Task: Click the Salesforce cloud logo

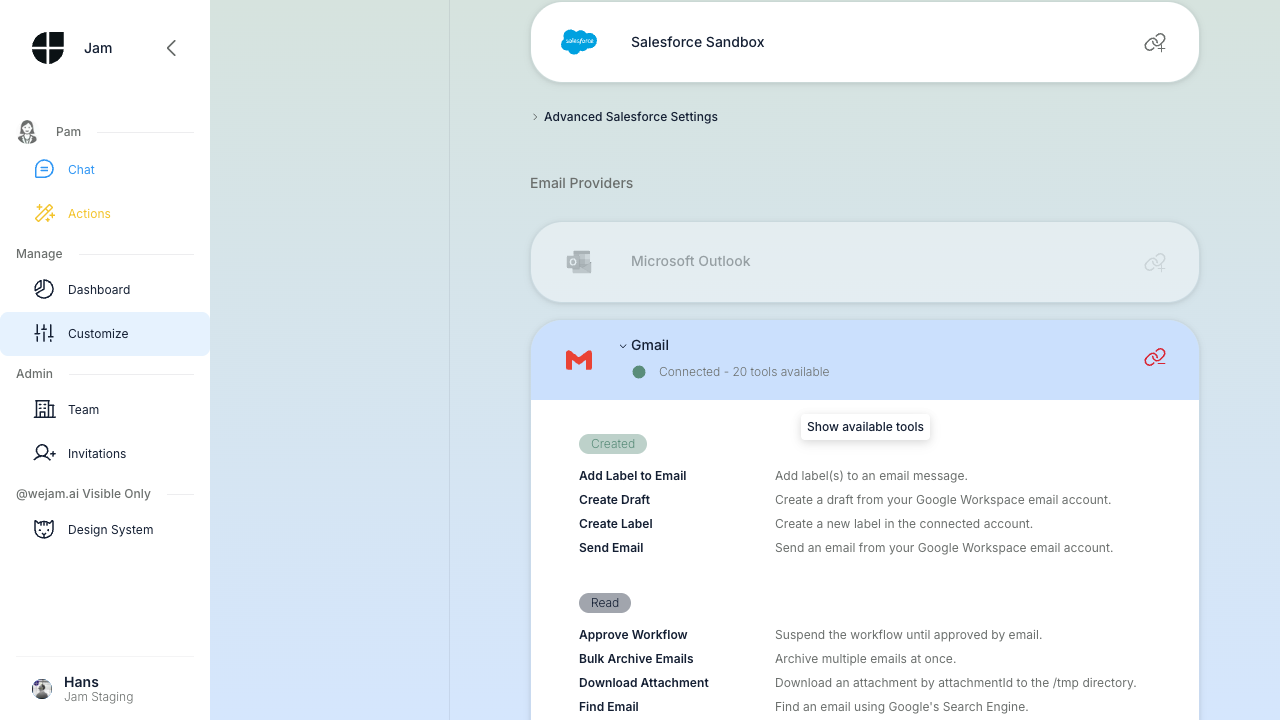Action: click(579, 42)
